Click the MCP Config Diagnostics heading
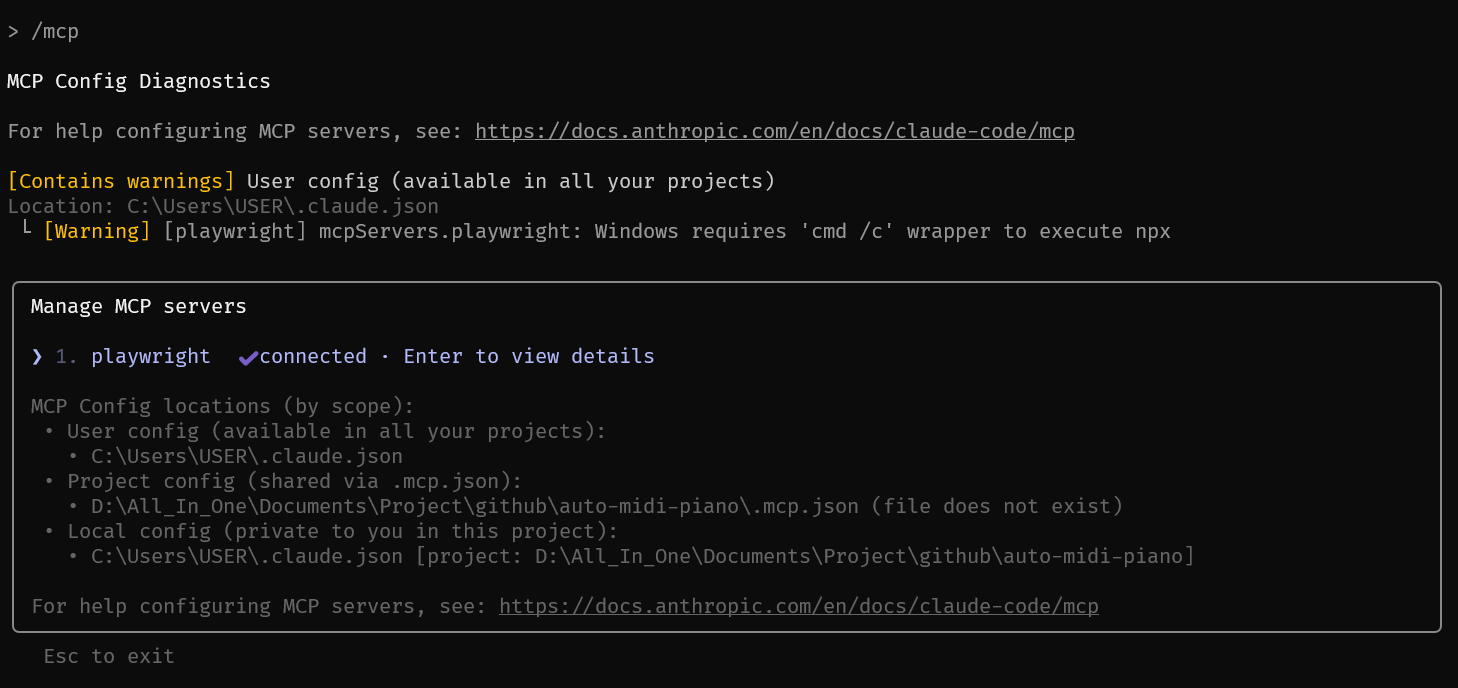Viewport: 1458px width, 688px height. point(139,80)
